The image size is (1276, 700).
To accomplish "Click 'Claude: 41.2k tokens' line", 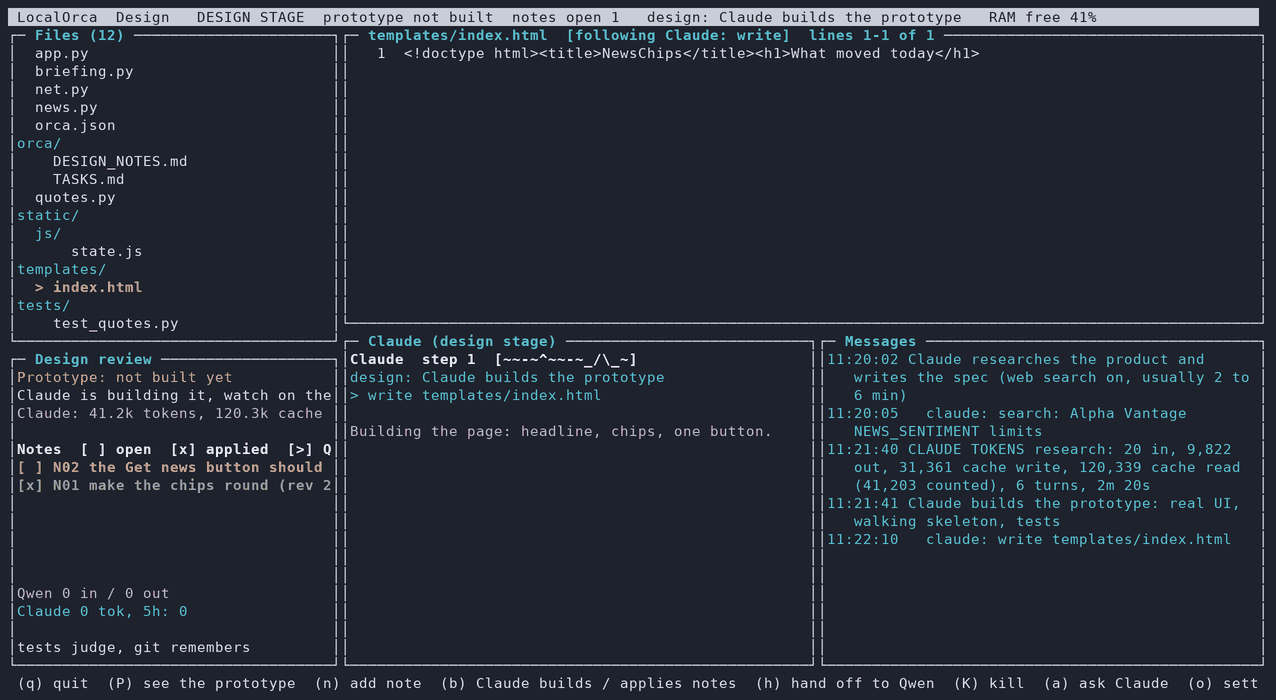I will tap(170, 413).
